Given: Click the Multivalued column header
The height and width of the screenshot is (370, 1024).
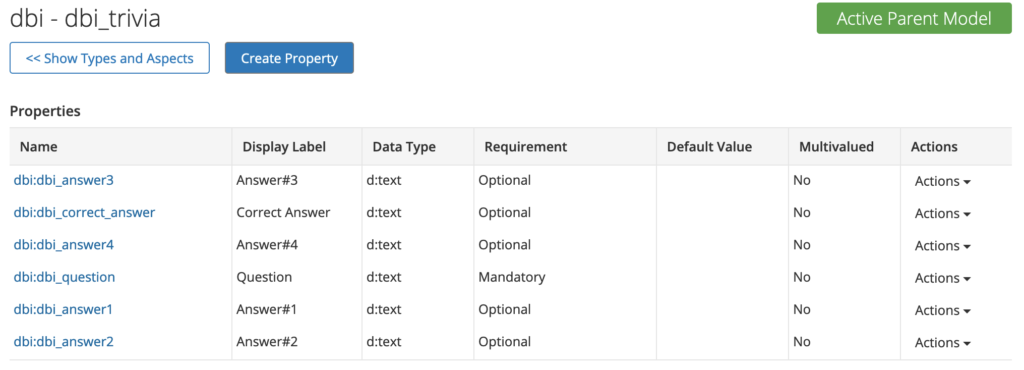Looking at the screenshot, I should tap(837, 147).
